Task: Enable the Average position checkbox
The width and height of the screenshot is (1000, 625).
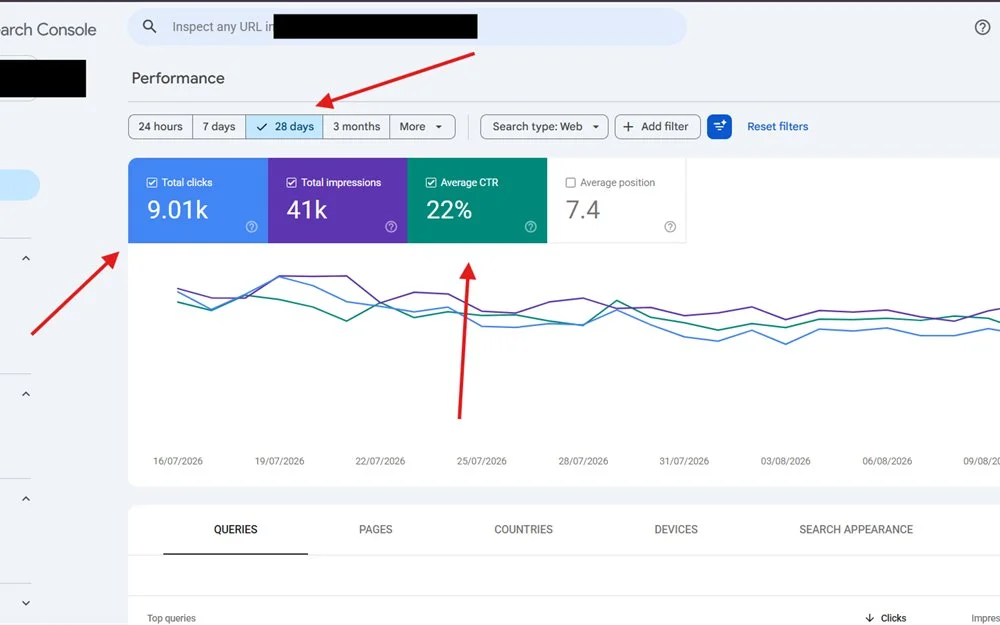Action: pyautogui.click(x=570, y=182)
